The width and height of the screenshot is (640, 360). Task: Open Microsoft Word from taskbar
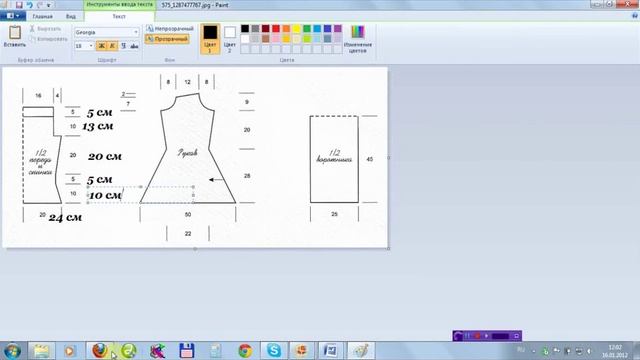331,351
